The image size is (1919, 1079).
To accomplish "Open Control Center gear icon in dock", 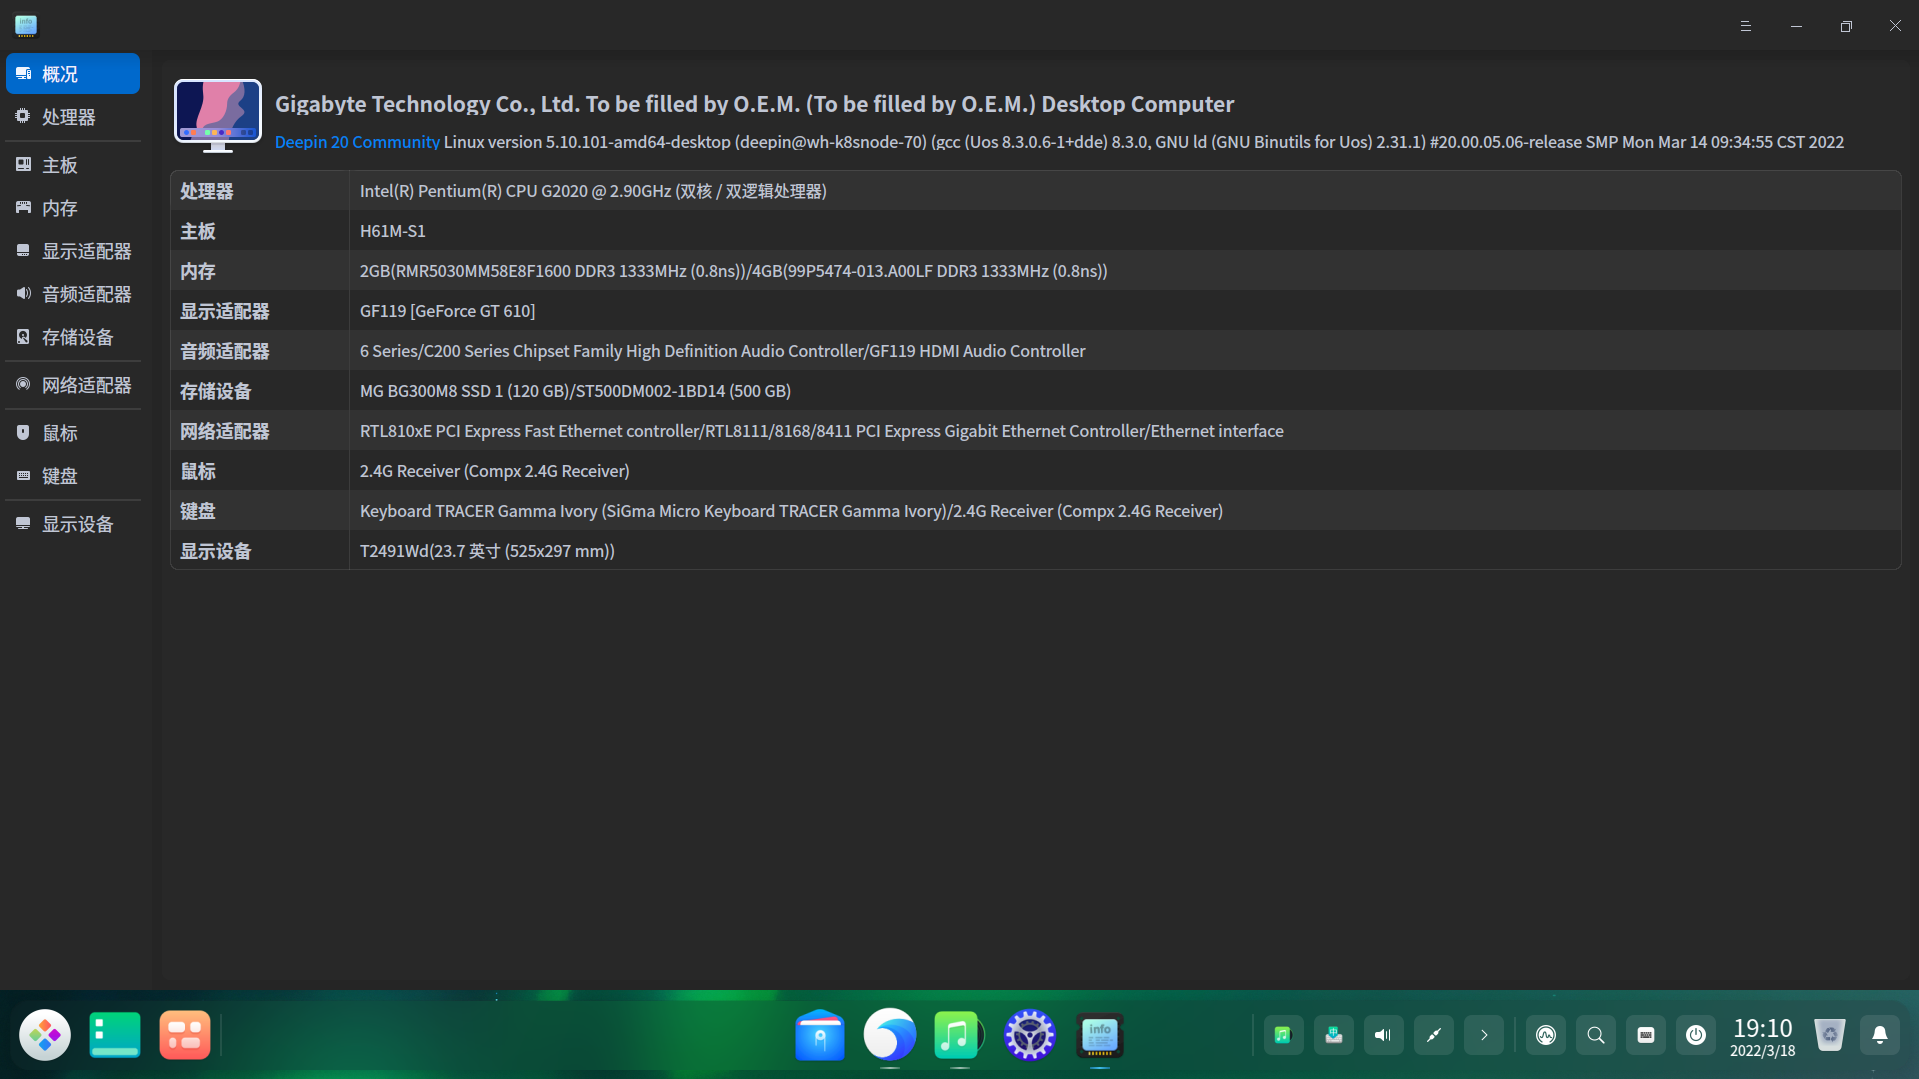I will point(1030,1035).
